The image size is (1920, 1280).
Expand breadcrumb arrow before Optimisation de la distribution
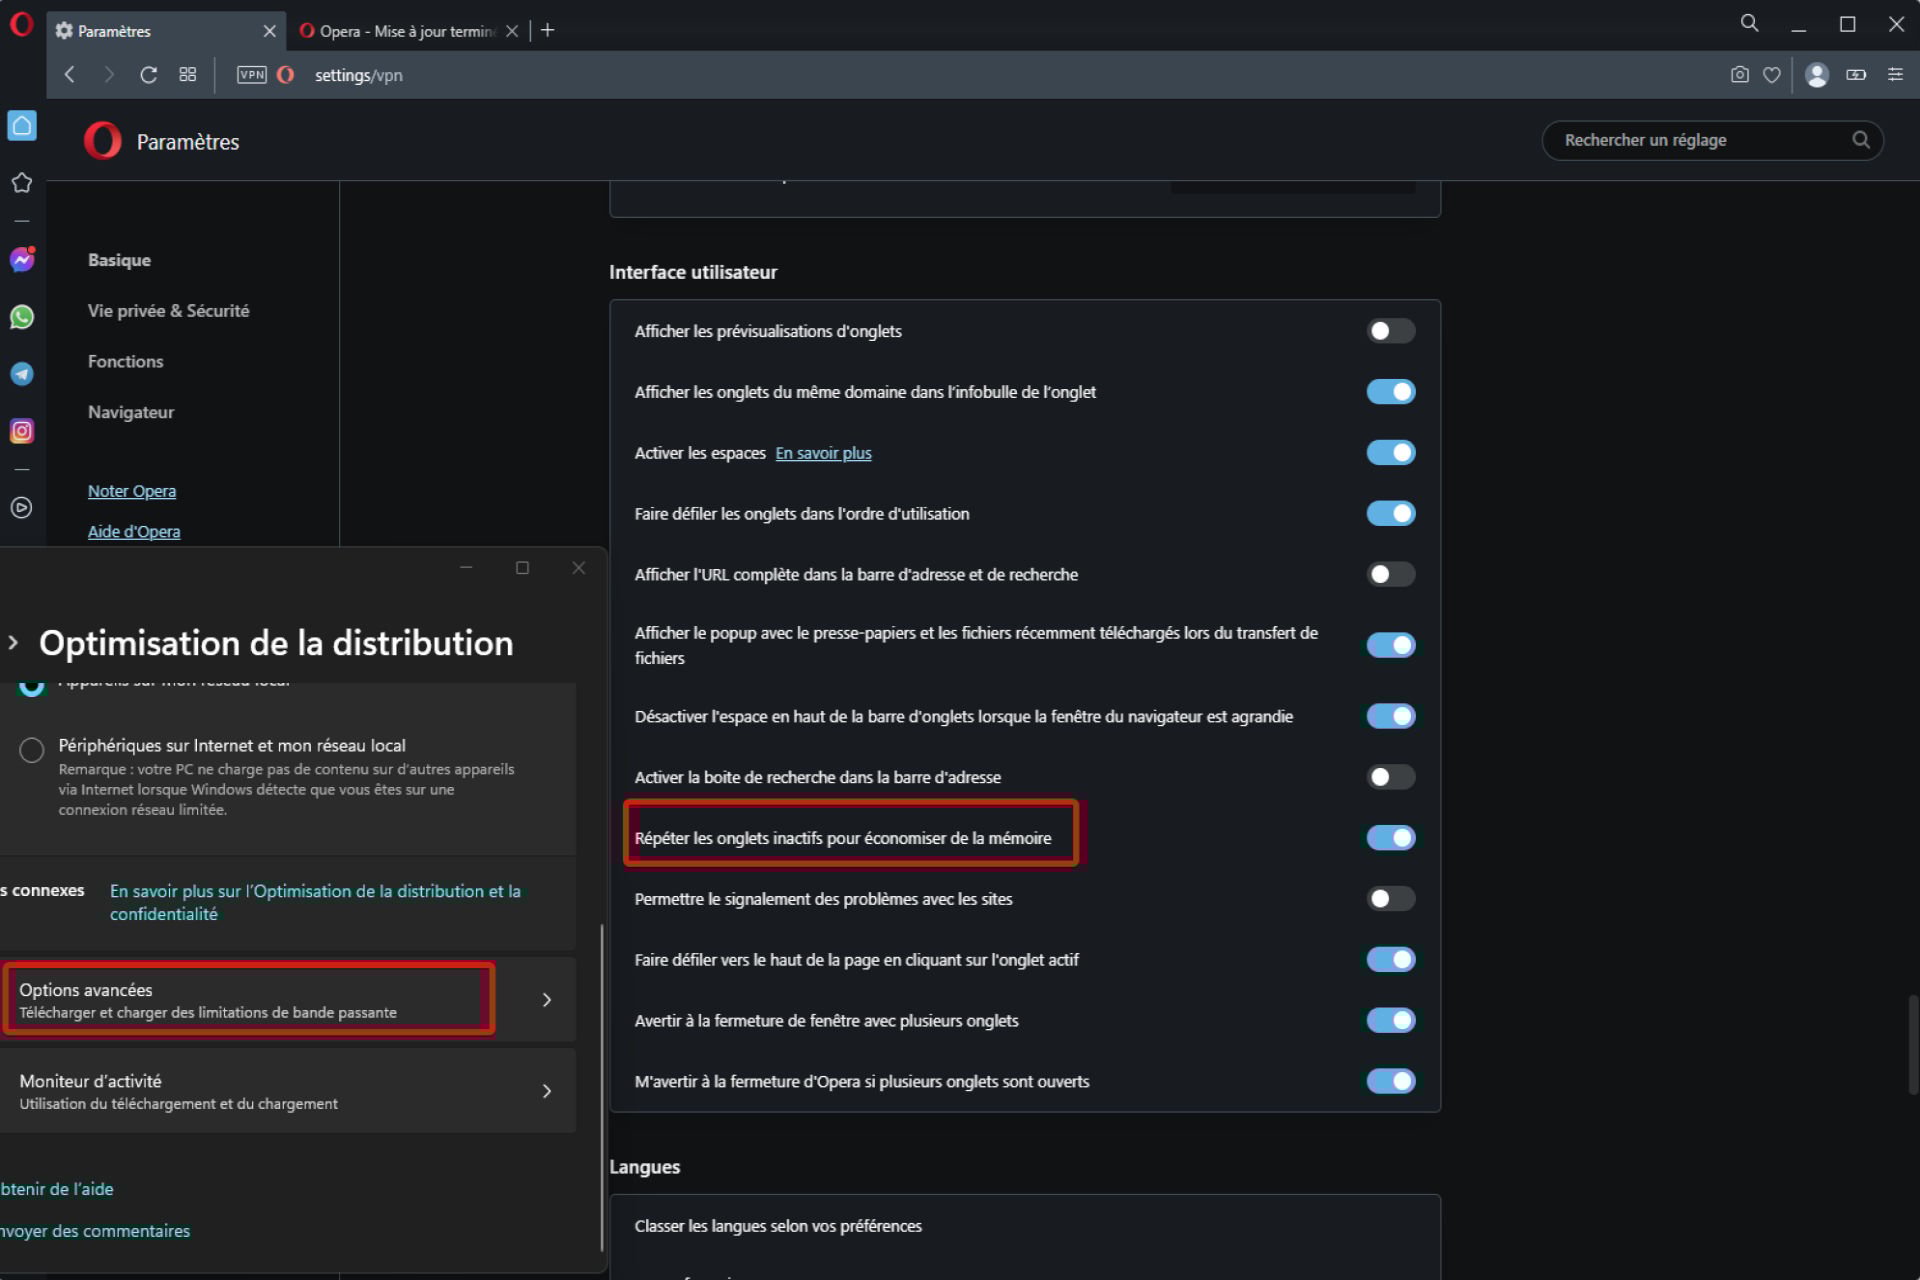tap(13, 643)
